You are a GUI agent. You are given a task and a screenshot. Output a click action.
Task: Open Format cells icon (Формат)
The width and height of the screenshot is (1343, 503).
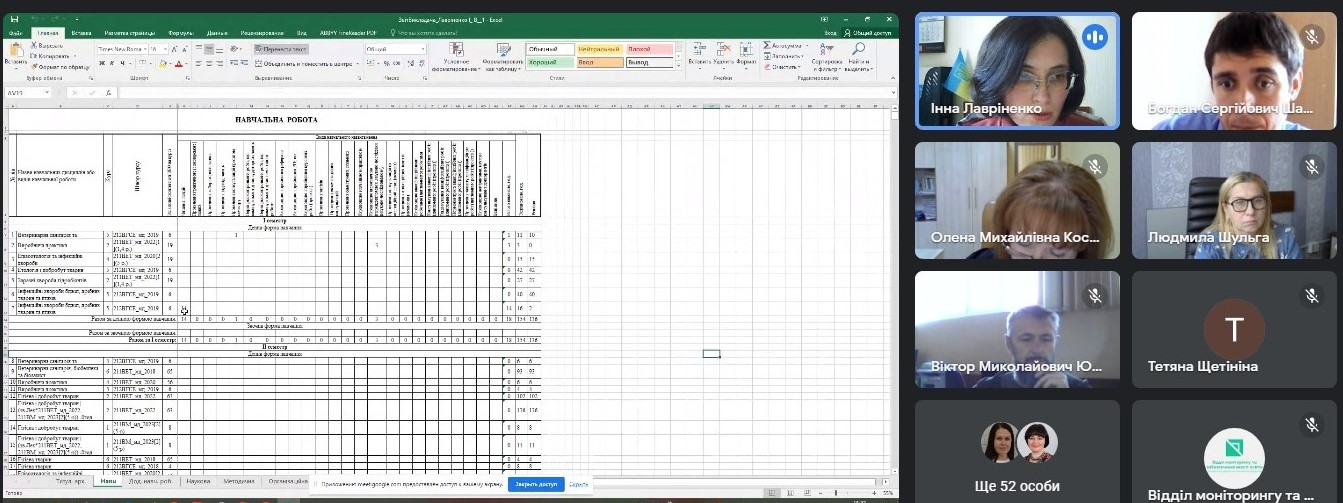point(746,48)
